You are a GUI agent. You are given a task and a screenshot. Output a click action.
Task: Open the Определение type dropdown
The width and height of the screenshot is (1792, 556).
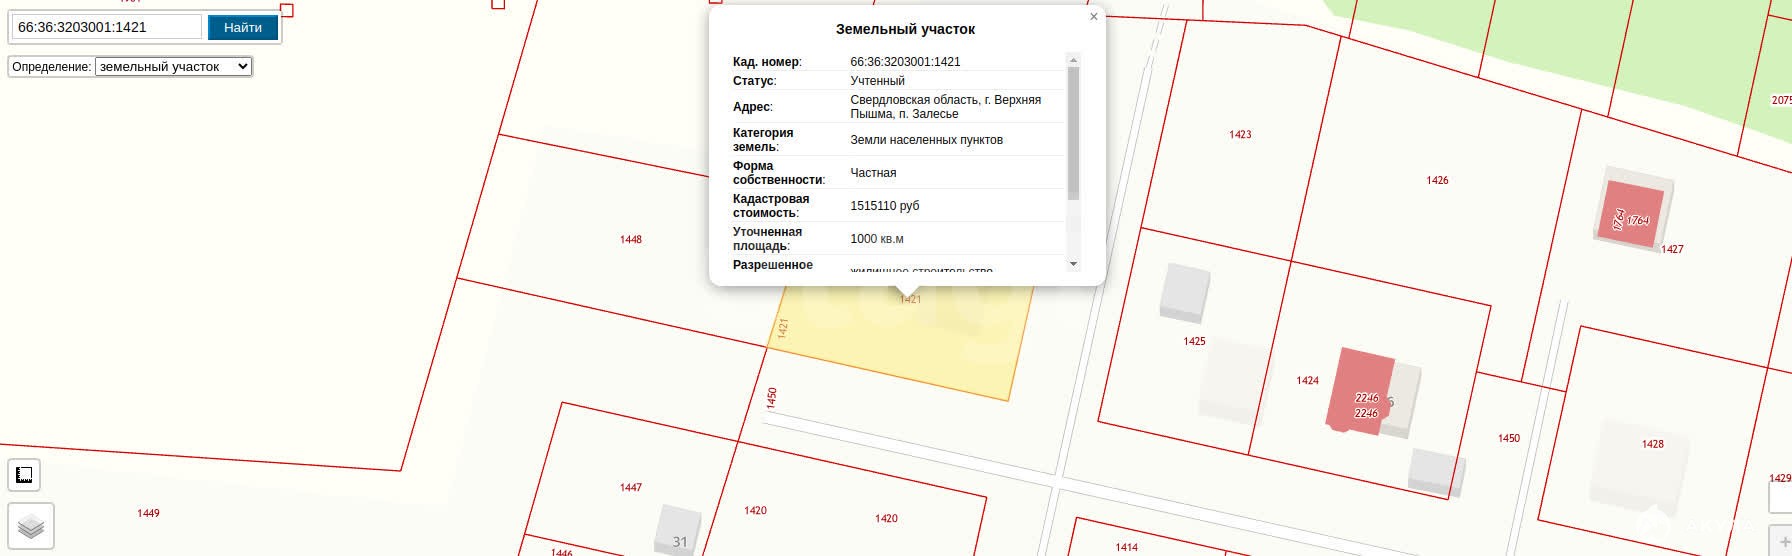(x=173, y=67)
